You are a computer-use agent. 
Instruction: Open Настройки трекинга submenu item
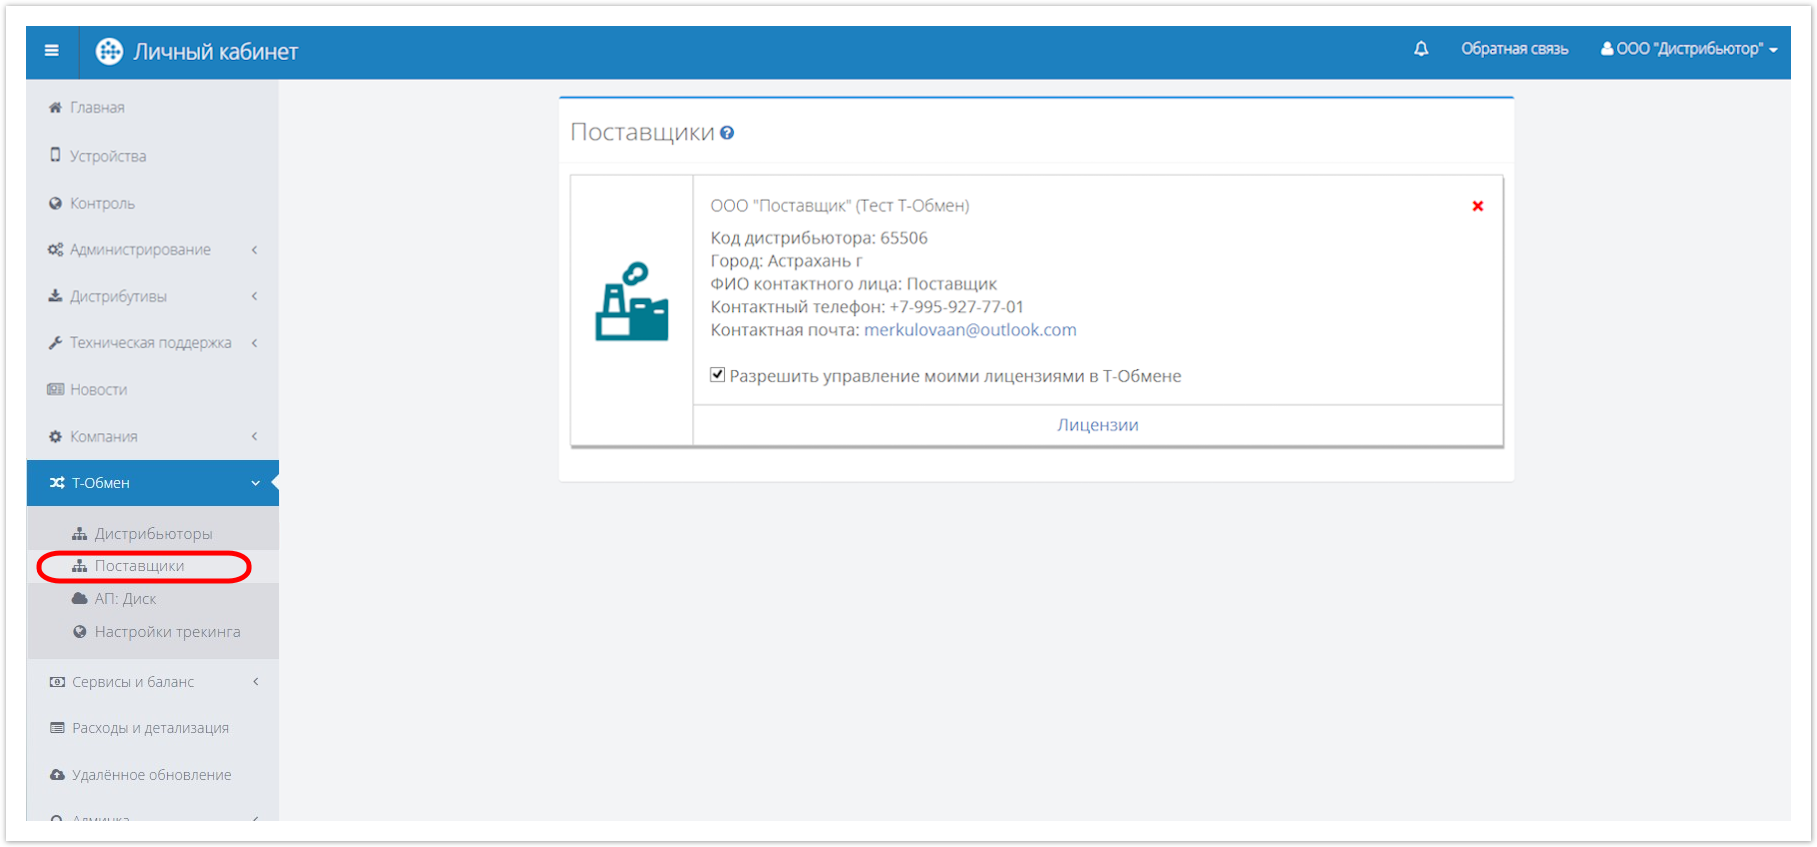pyautogui.click(x=167, y=632)
